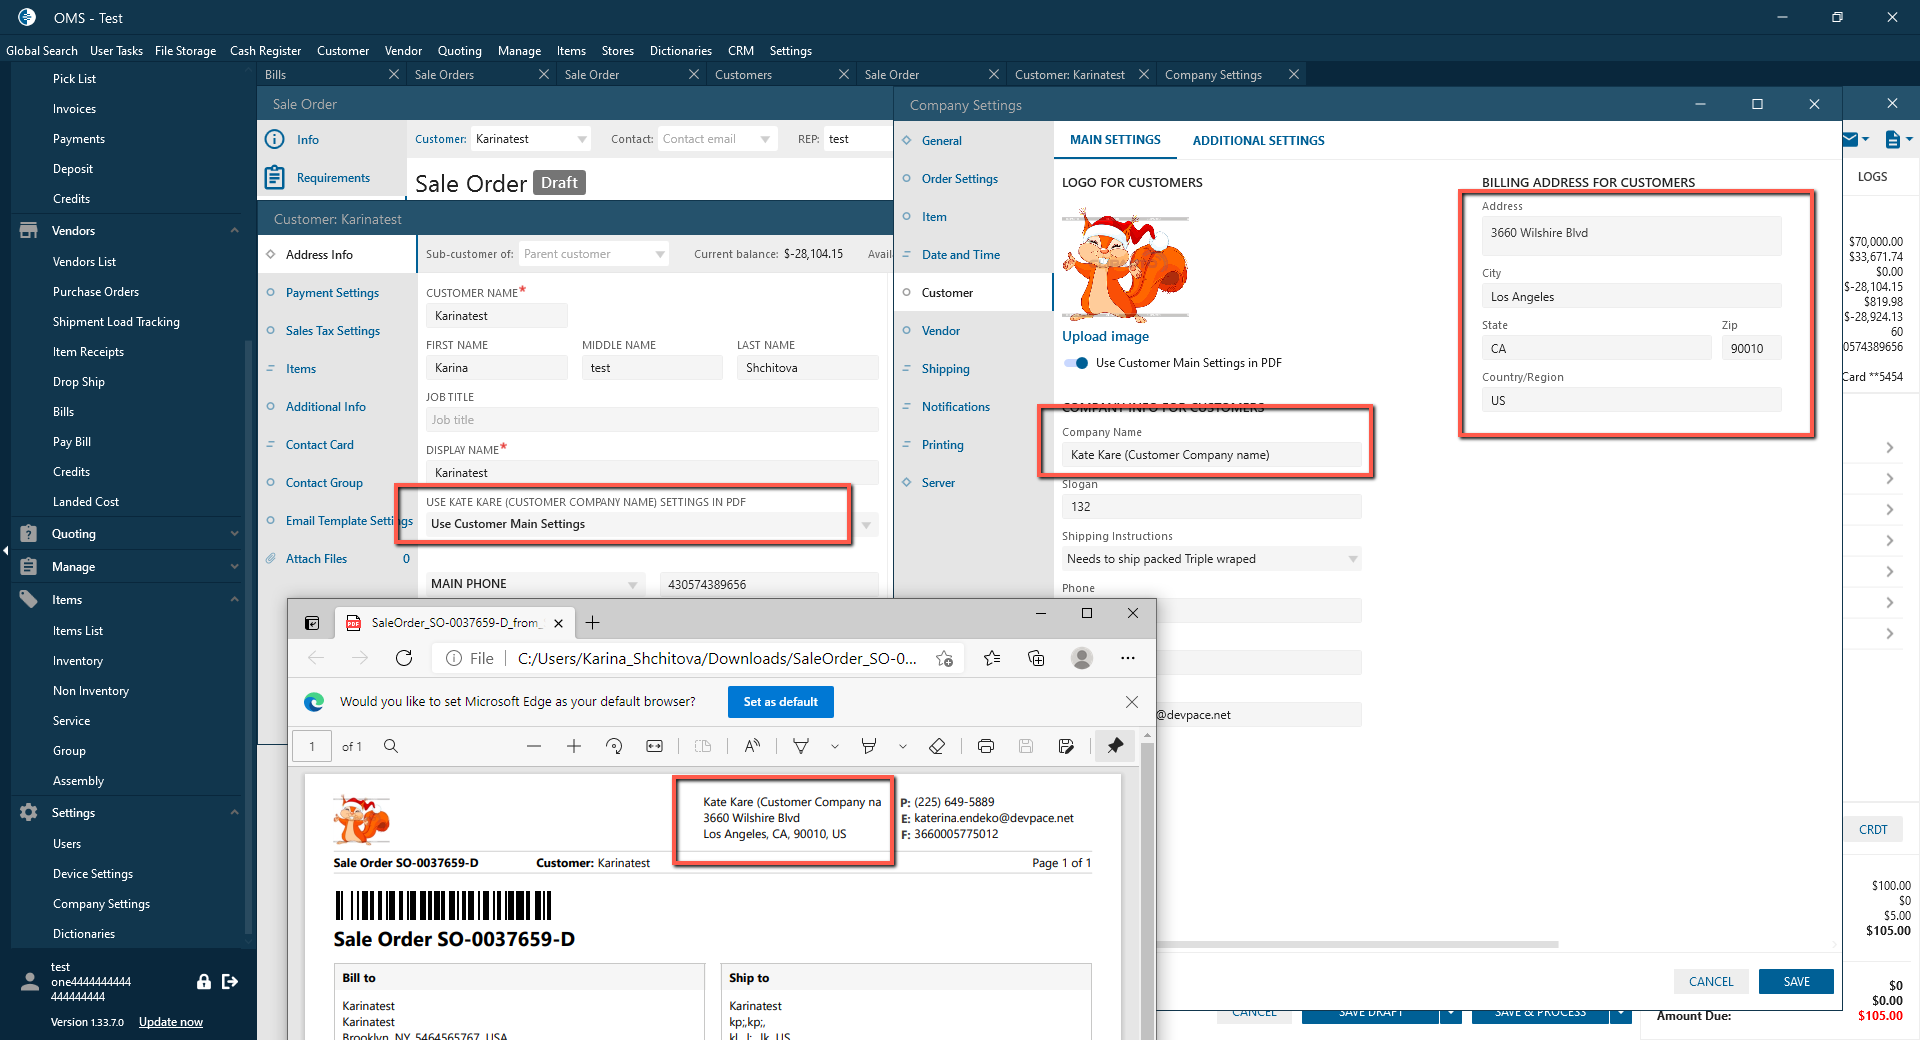1920x1040 pixels.
Task: Click the lock icon beside the user name
Action: click(204, 982)
